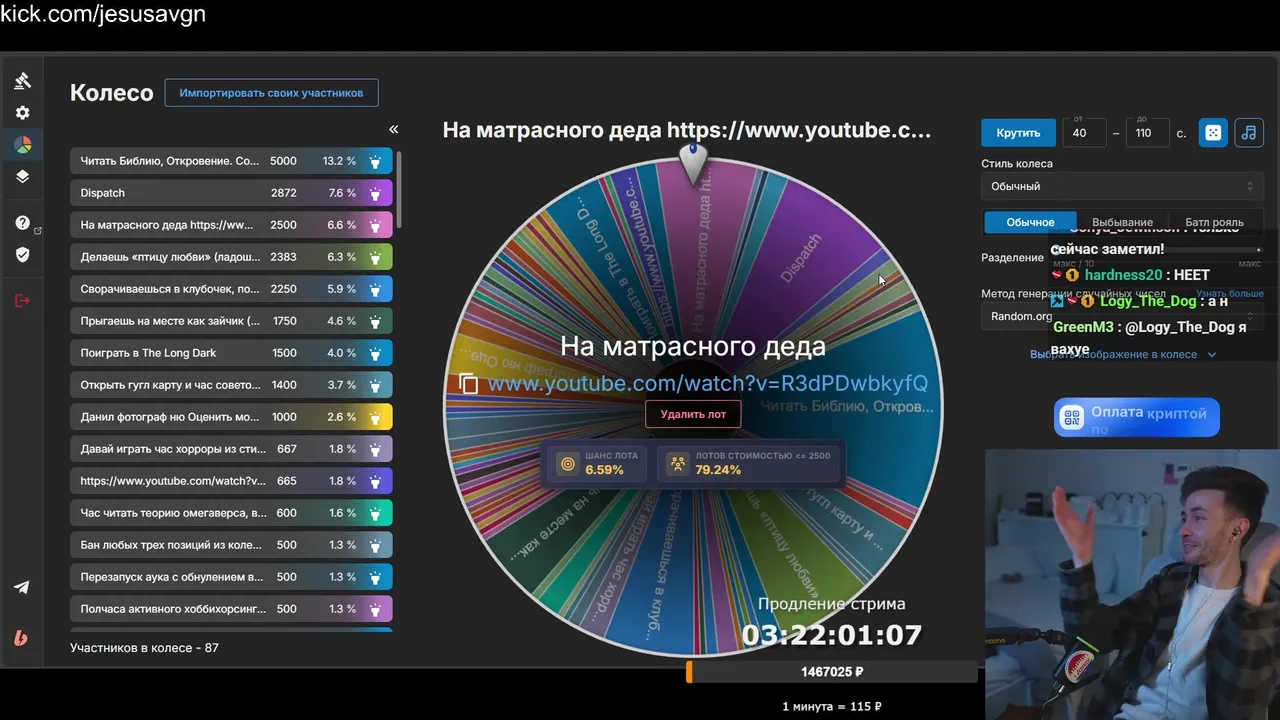This screenshot has width=1280, height=720.
Task: Toggle the music note sound button
Action: click(1249, 132)
